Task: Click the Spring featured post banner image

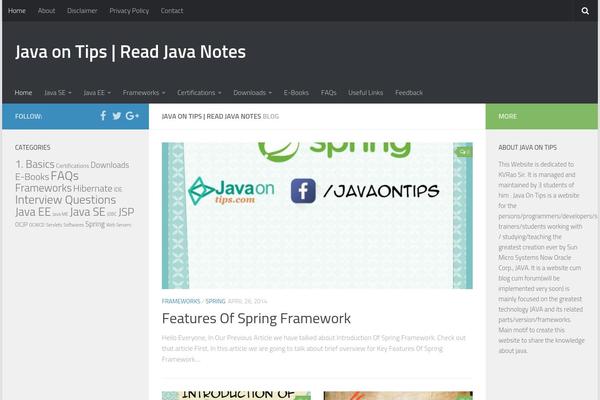Action: (317, 216)
